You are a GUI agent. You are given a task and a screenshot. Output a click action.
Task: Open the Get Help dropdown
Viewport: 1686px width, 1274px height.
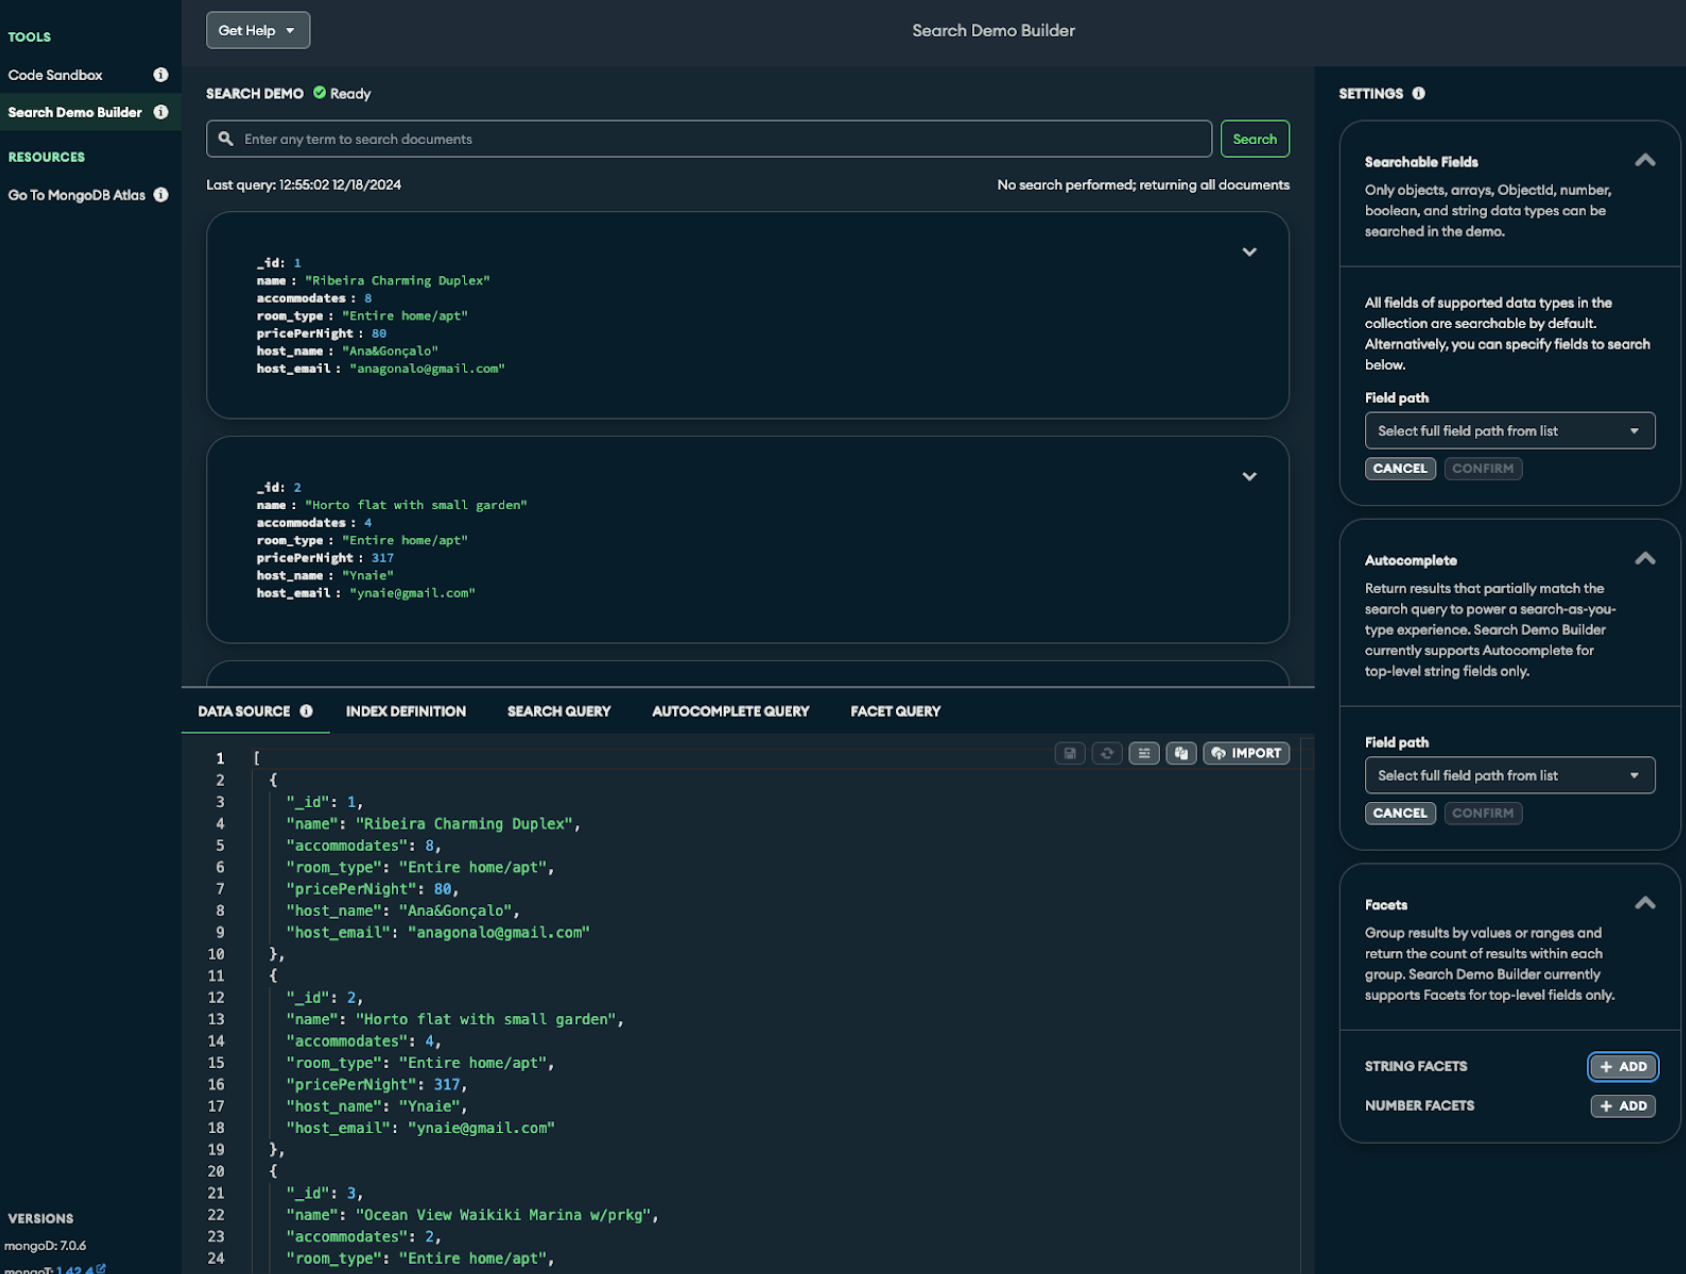[x=257, y=30]
